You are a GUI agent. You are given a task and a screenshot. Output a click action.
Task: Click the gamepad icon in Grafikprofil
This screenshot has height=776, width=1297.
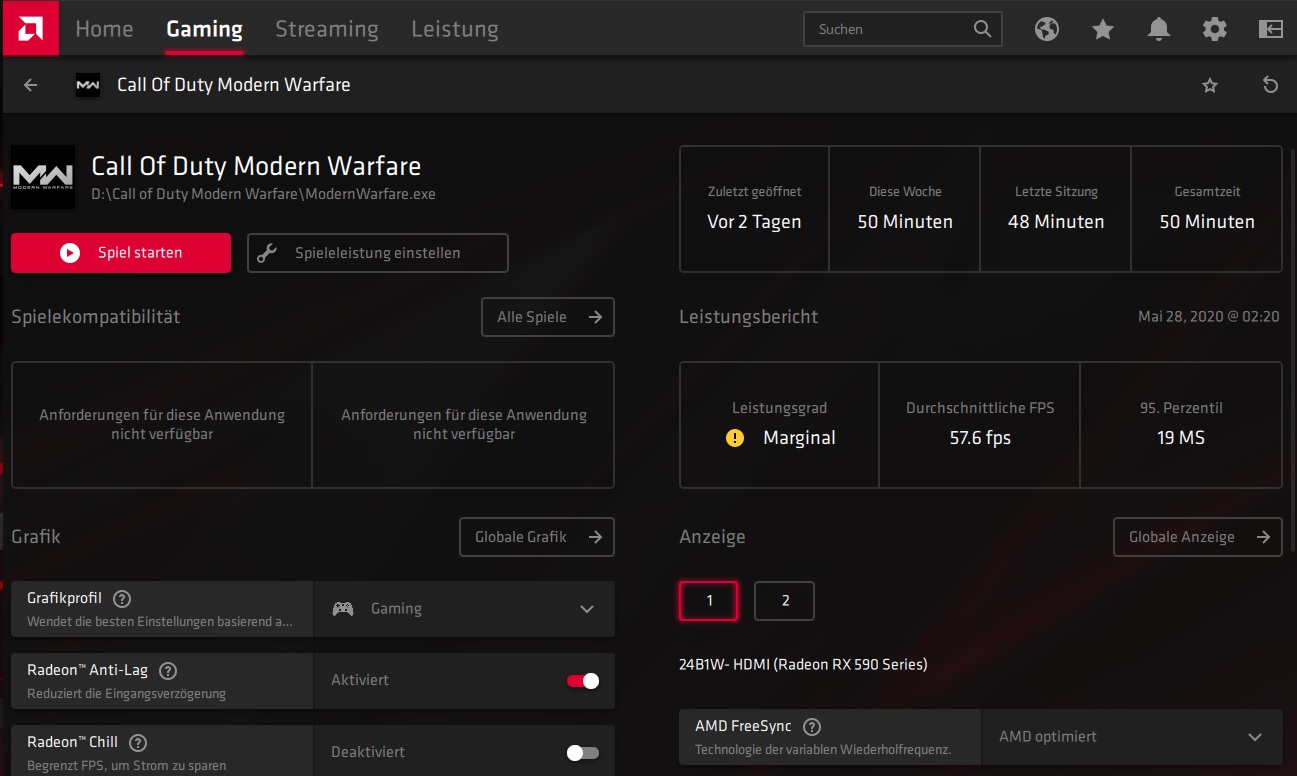click(x=343, y=608)
